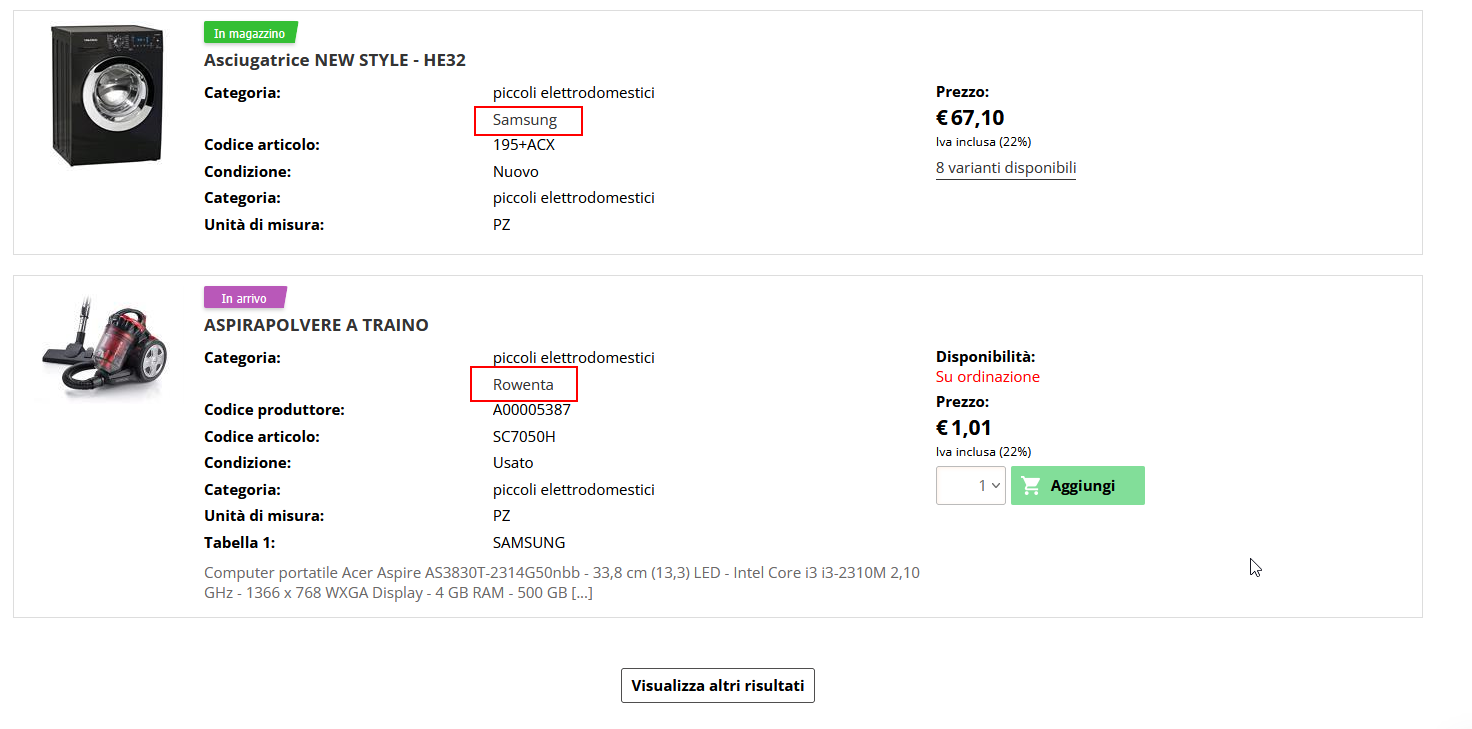This screenshot has width=1472, height=729.
Task: Click "Visualizza altri risultati" button
Action: (x=718, y=686)
